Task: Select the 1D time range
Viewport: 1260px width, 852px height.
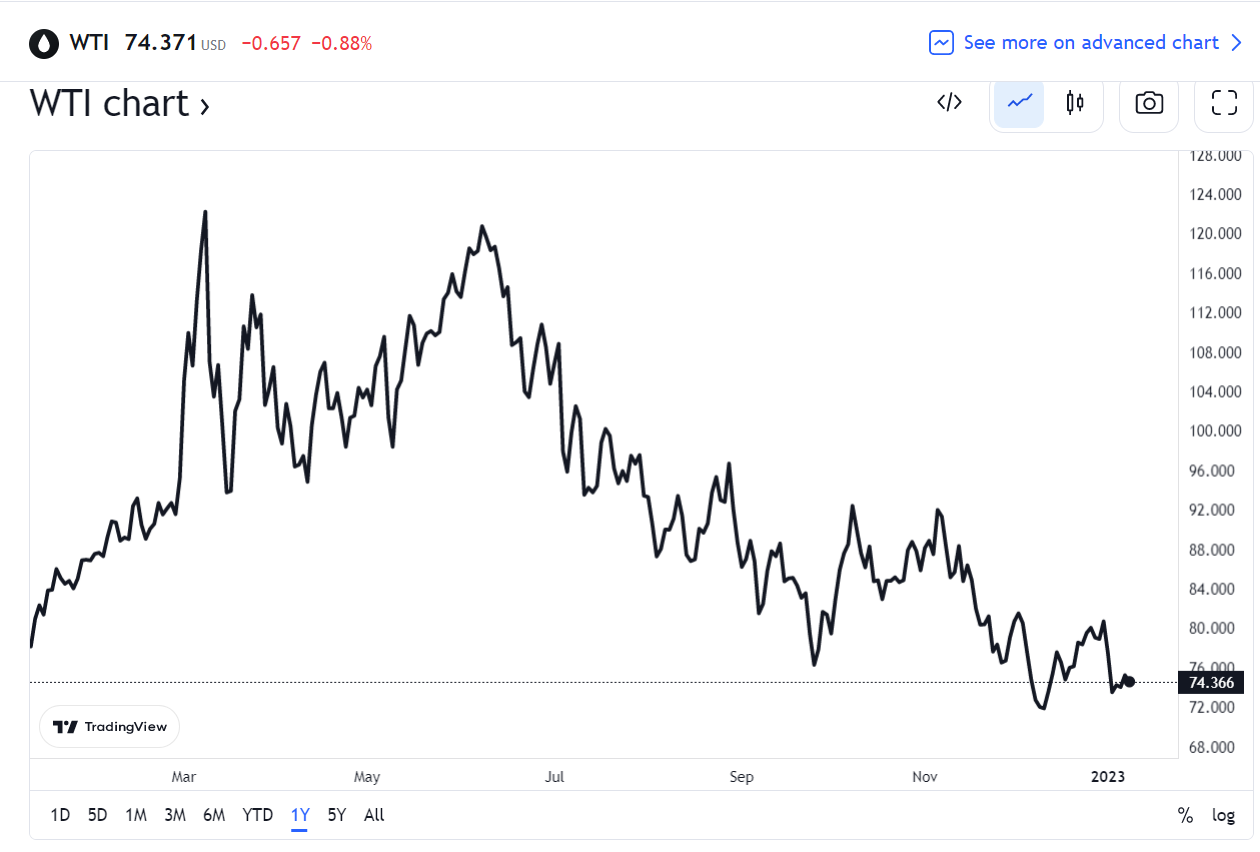Action: pyautogui.click(x=60, y=815)
